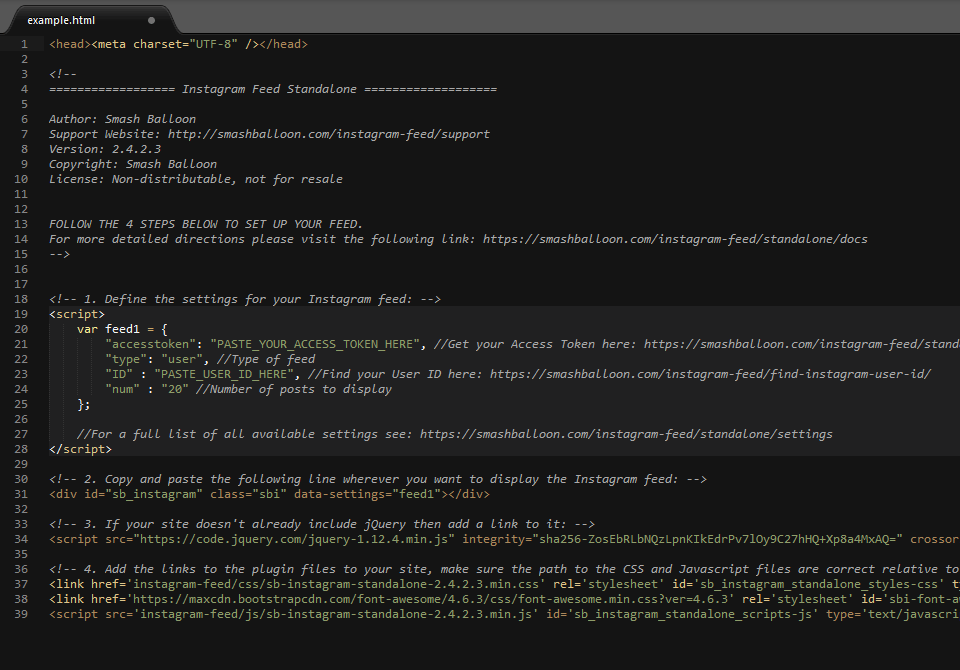
Task: Click the "4. Add the links" comment
Action: click(504, 570)
